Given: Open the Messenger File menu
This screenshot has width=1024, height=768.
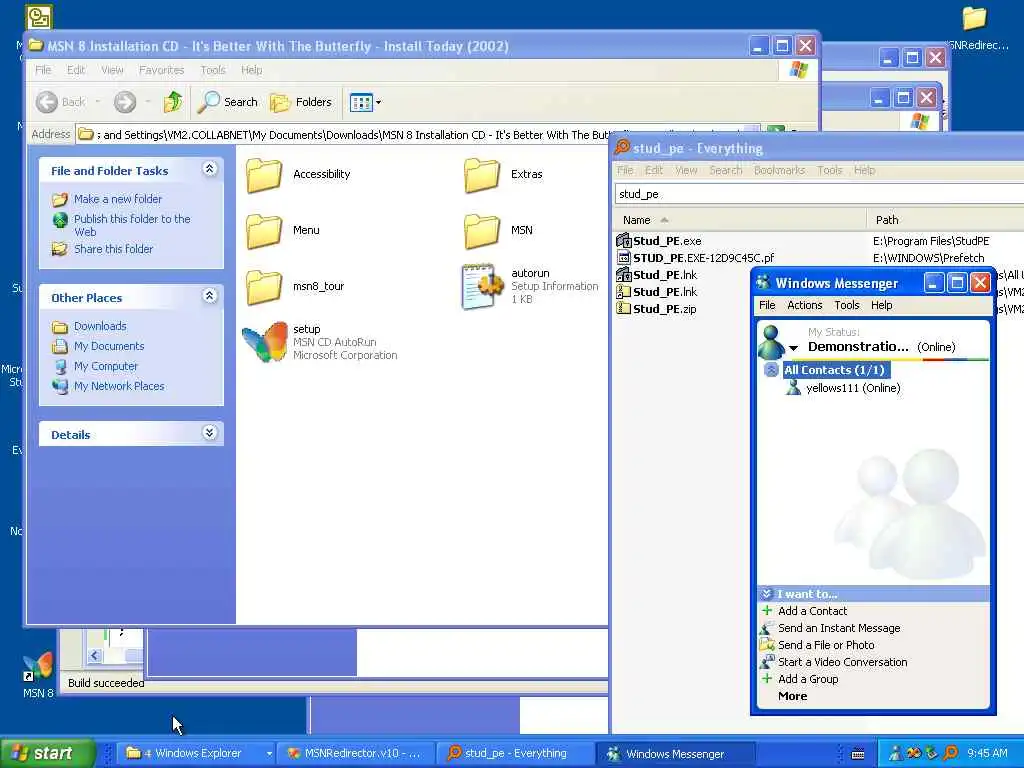Looking at the screenshot, I should (767, 305).
